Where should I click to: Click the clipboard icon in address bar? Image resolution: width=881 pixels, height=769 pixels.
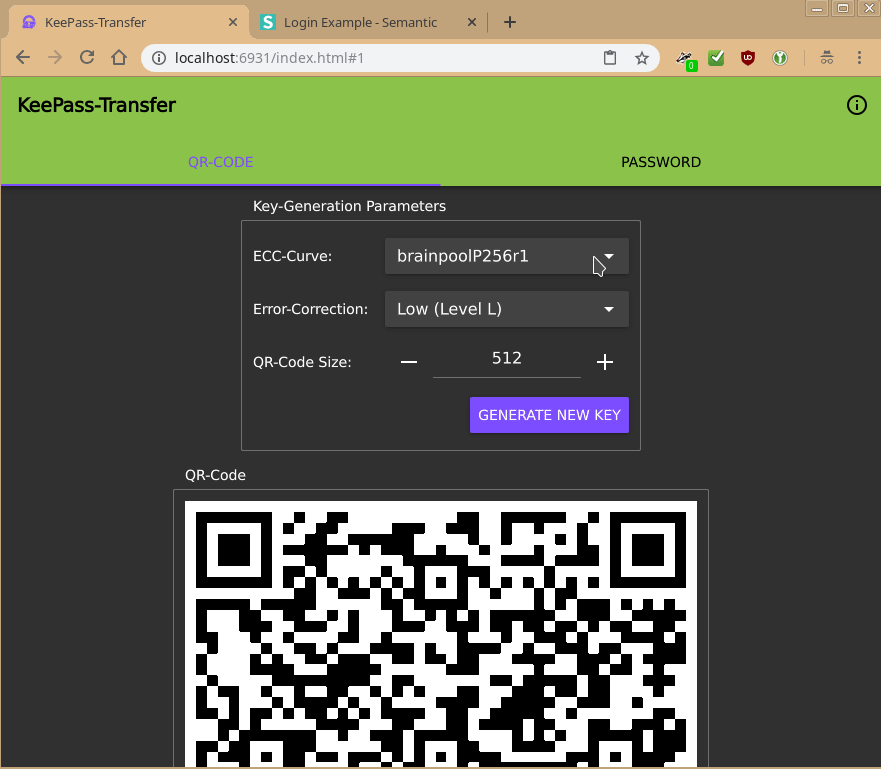(610, 58)
